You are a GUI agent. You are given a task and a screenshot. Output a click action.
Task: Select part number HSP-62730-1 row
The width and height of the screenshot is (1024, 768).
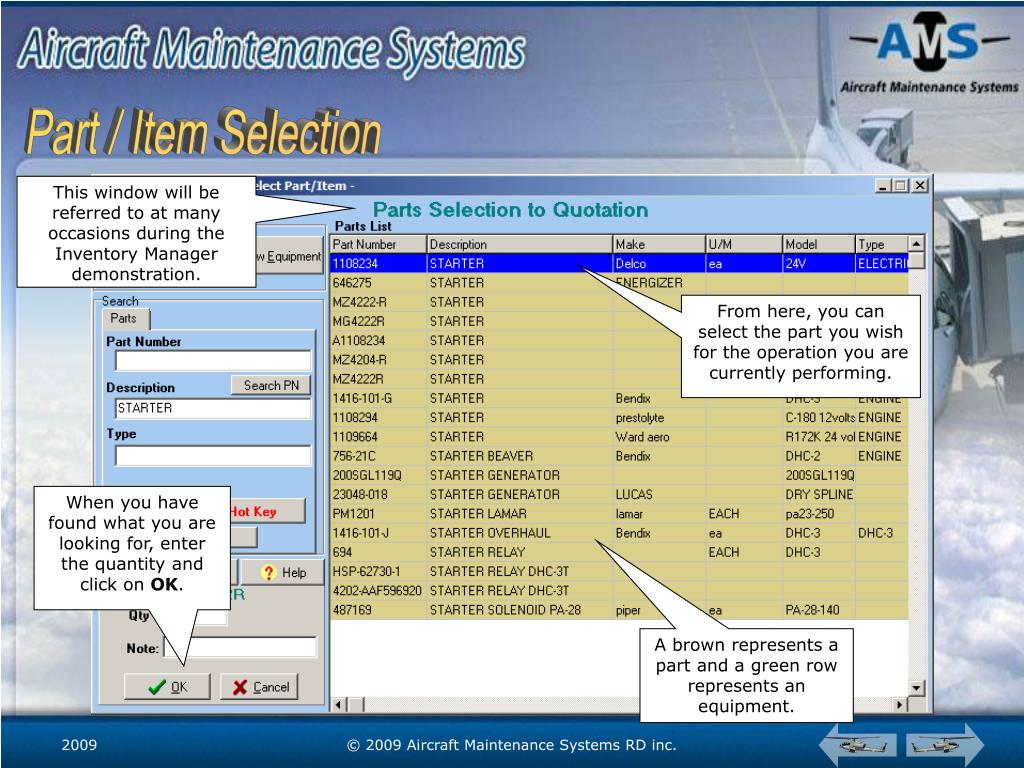[619, 571]
